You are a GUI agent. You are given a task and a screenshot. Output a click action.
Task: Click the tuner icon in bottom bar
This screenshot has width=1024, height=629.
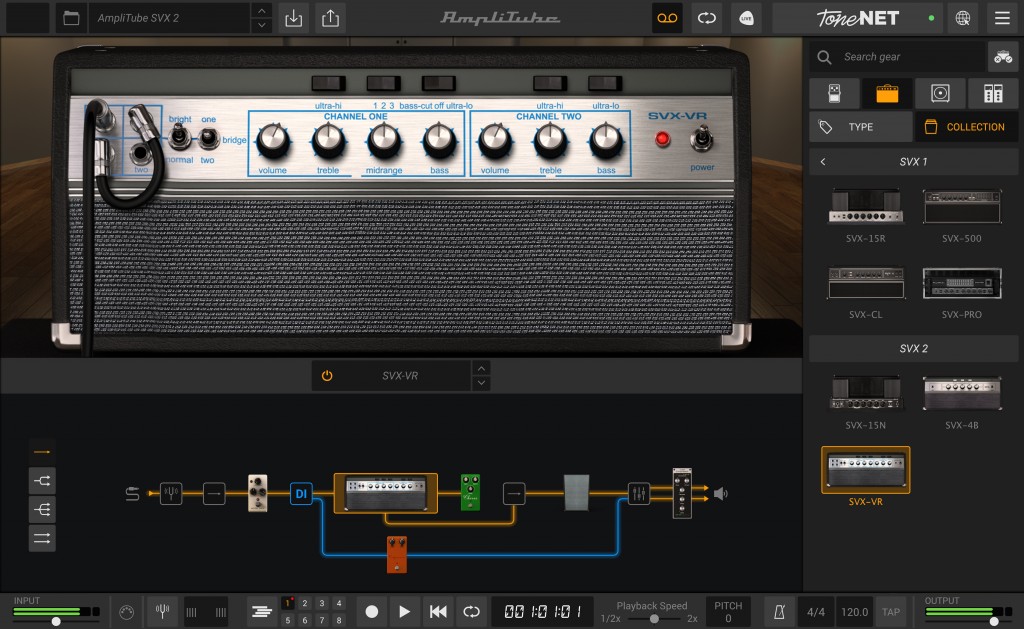click(162, 611)
